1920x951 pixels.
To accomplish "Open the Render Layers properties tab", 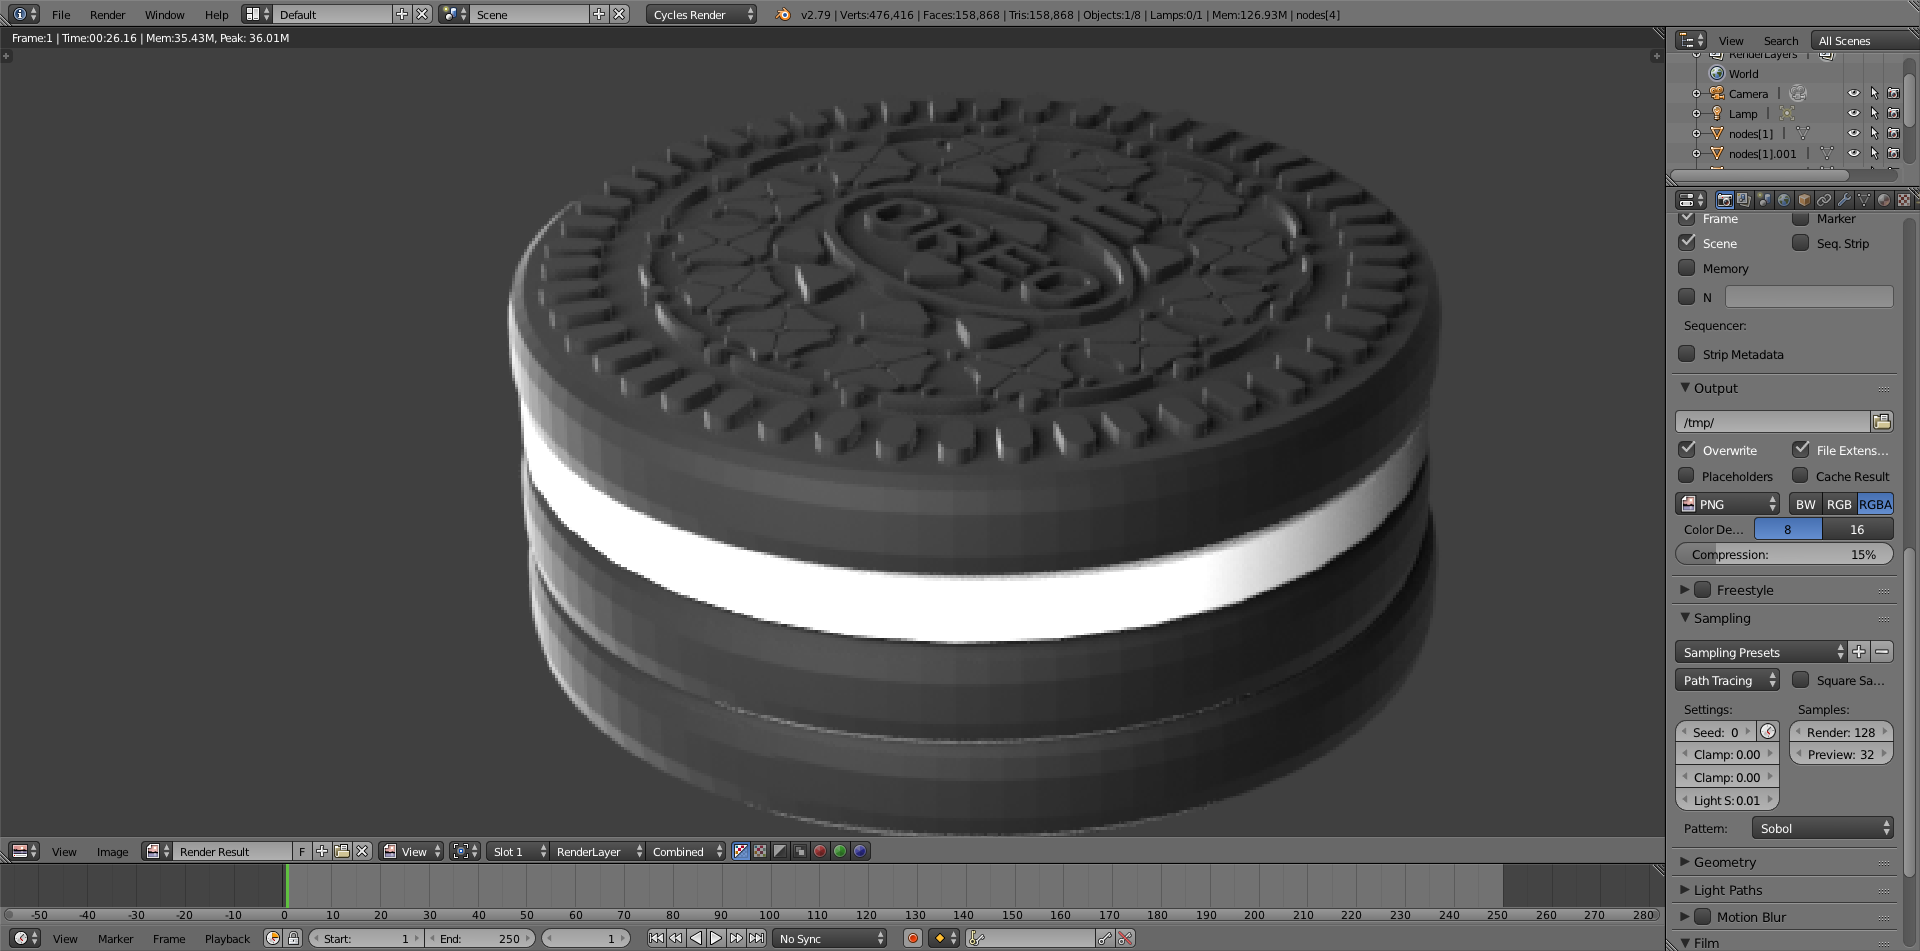I will tap(1744, 200).
